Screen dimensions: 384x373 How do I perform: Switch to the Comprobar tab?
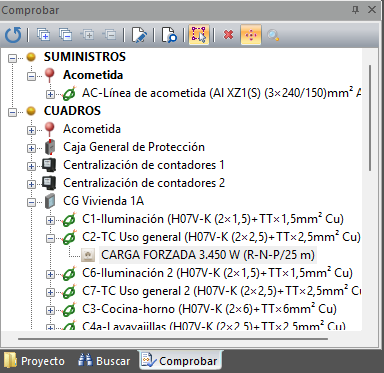[x=179, y=361]
